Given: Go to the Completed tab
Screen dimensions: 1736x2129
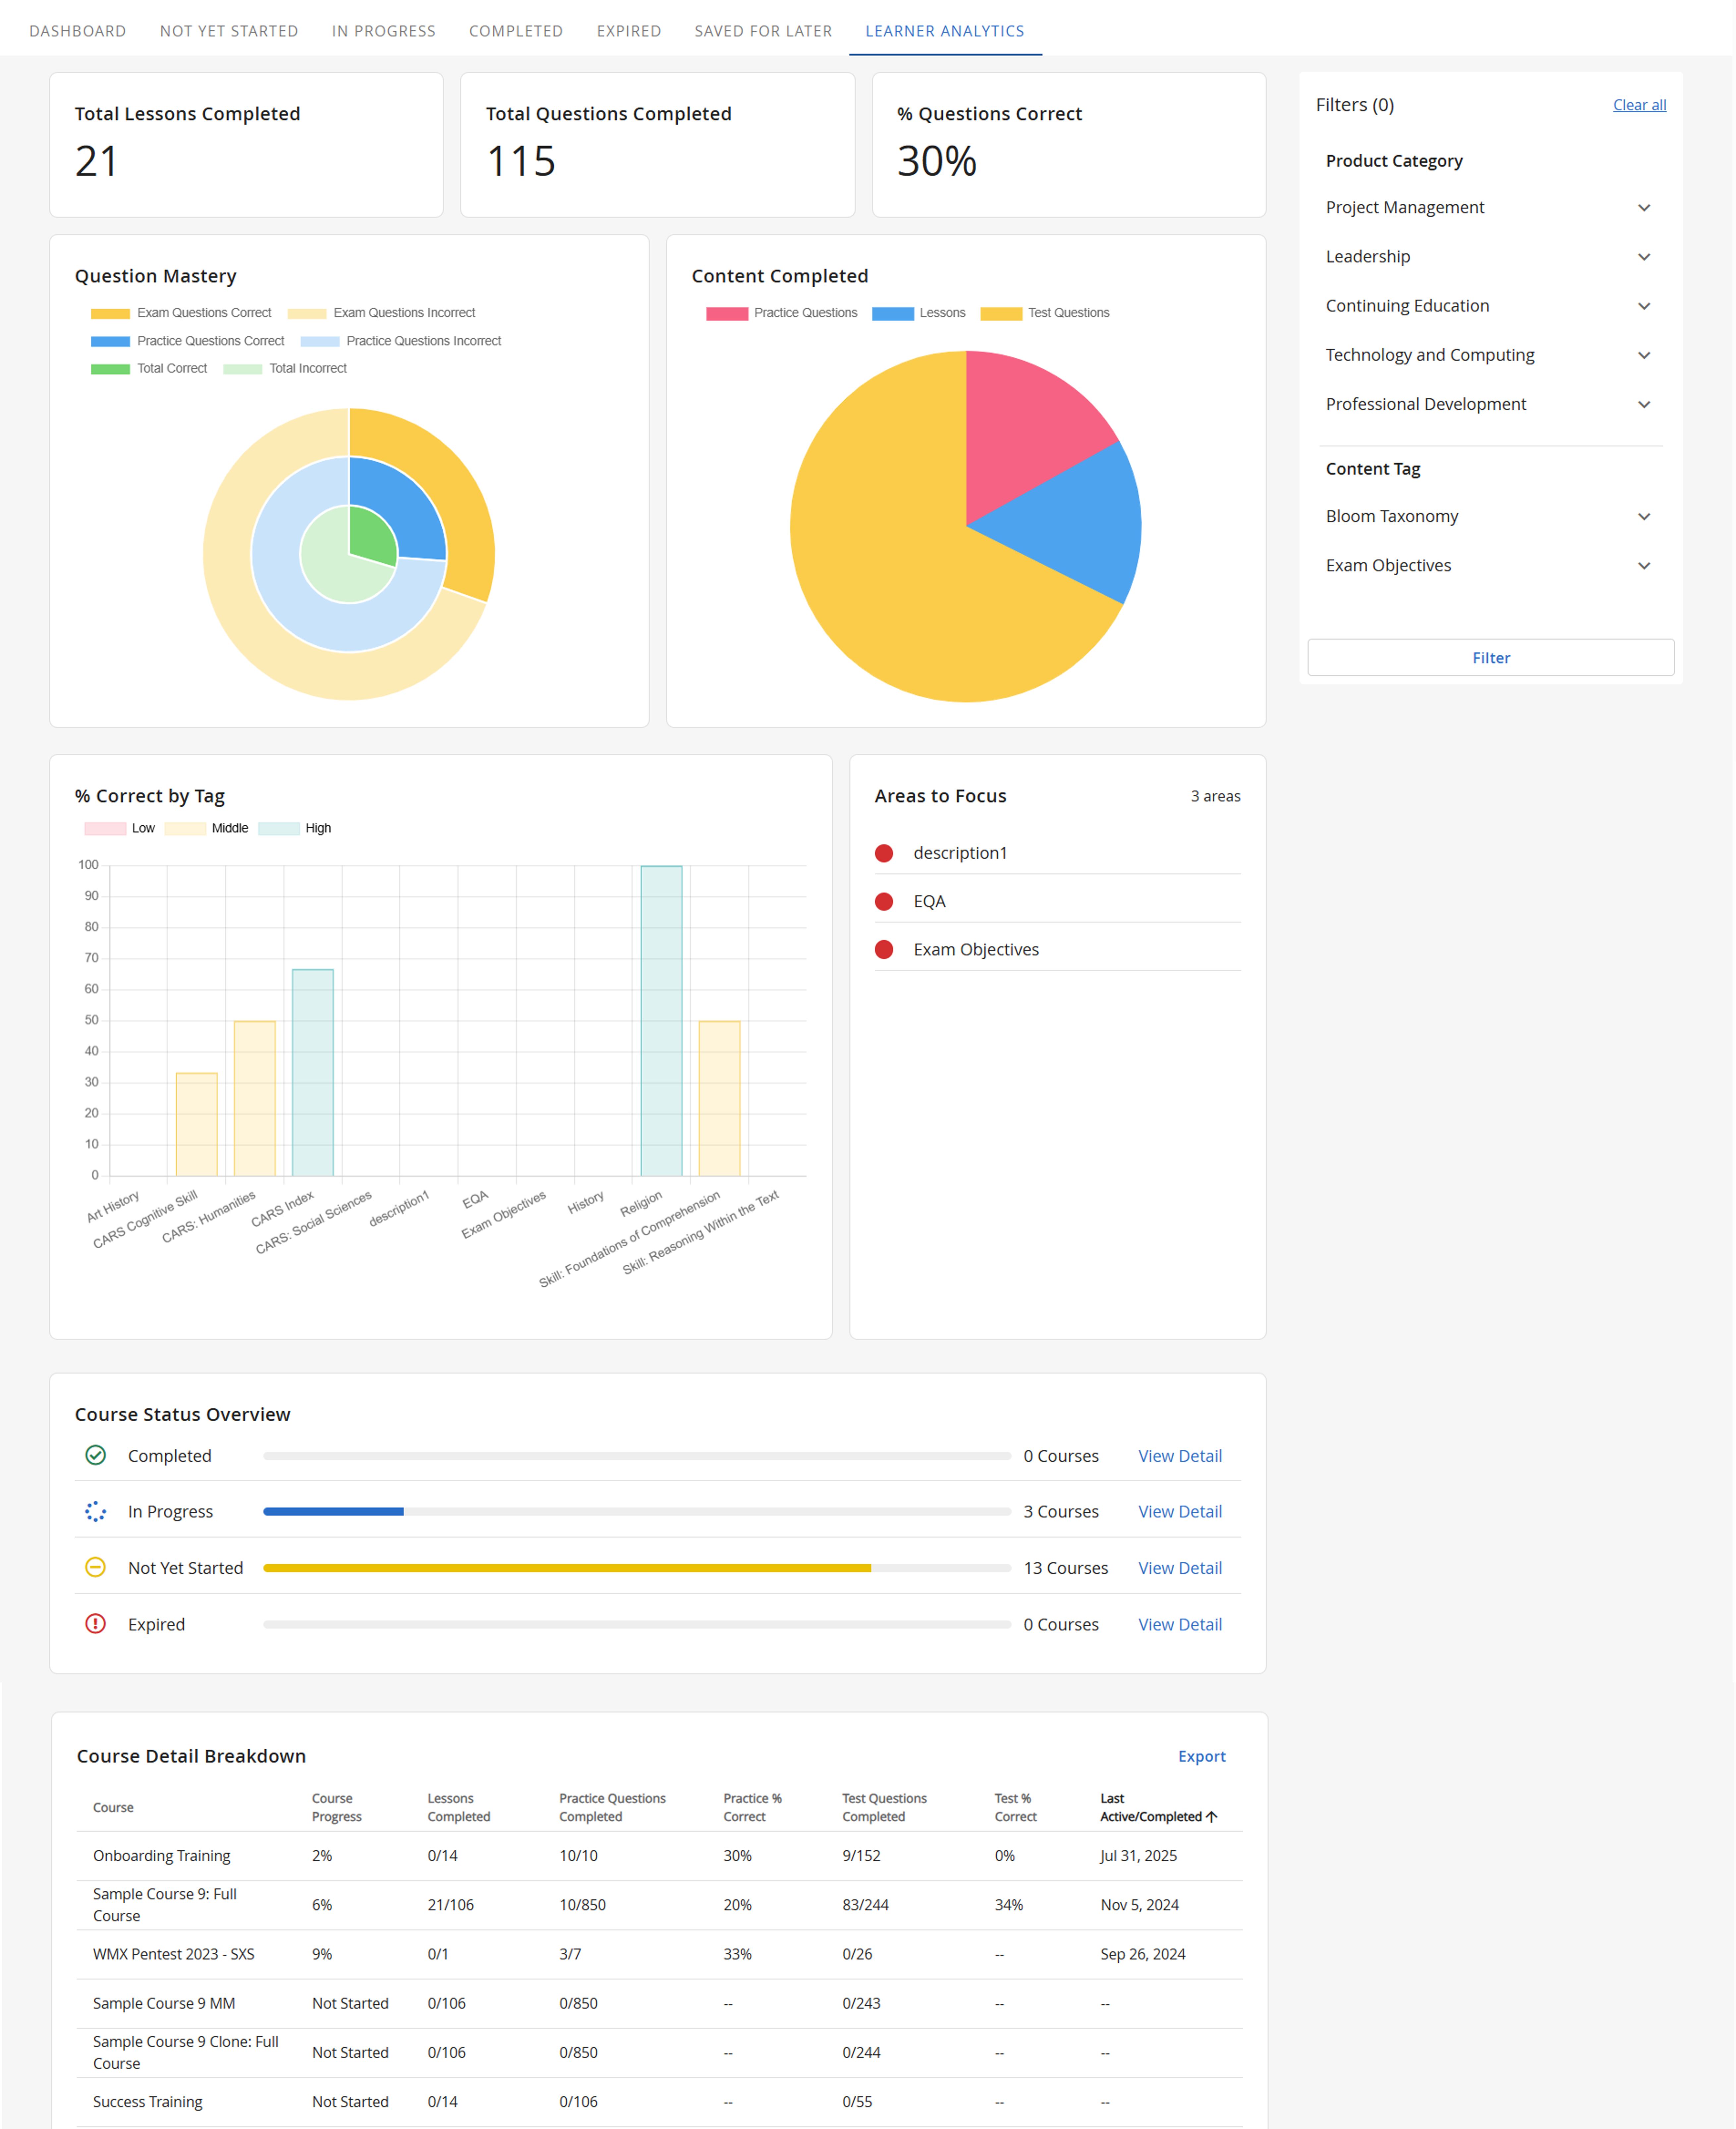Looking at the screenshot, I should tap(516, 31).
